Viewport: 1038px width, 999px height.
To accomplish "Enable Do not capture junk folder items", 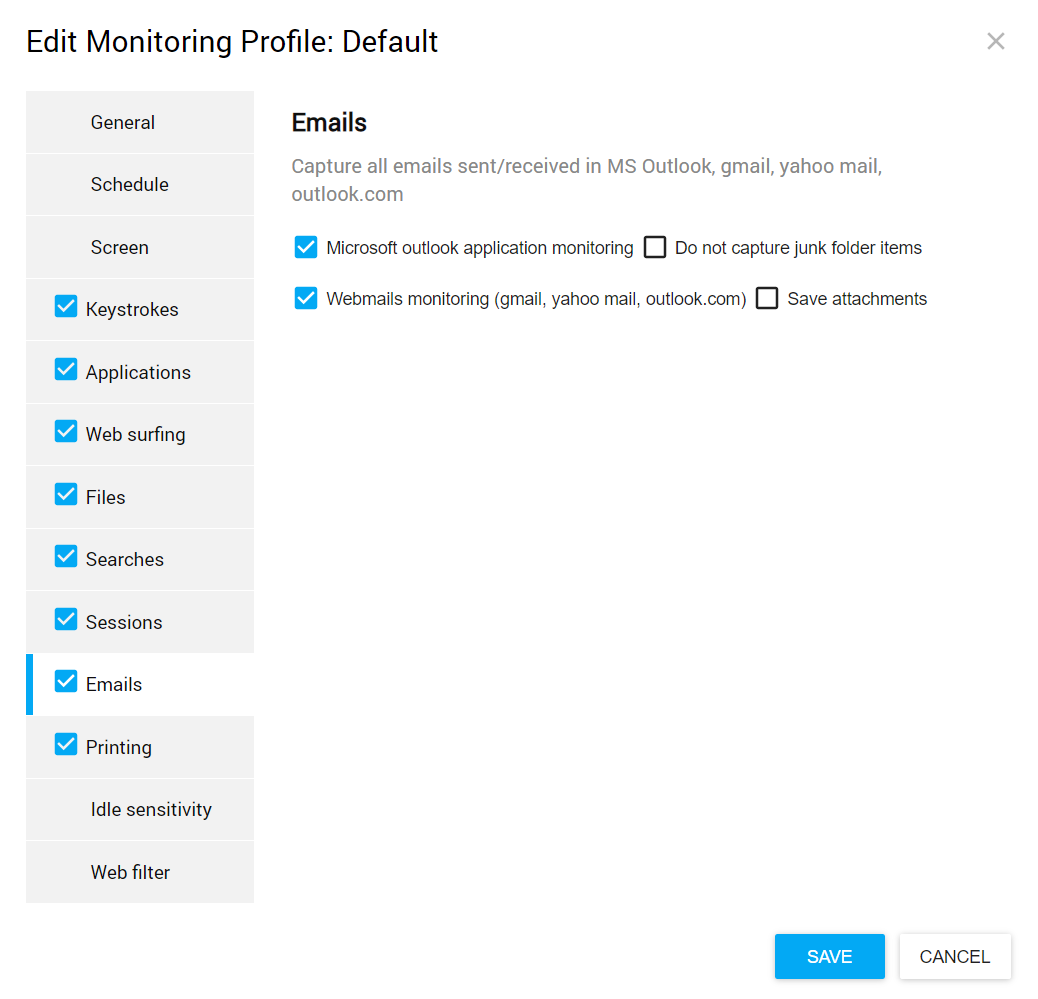I will [x=655, y=247].
